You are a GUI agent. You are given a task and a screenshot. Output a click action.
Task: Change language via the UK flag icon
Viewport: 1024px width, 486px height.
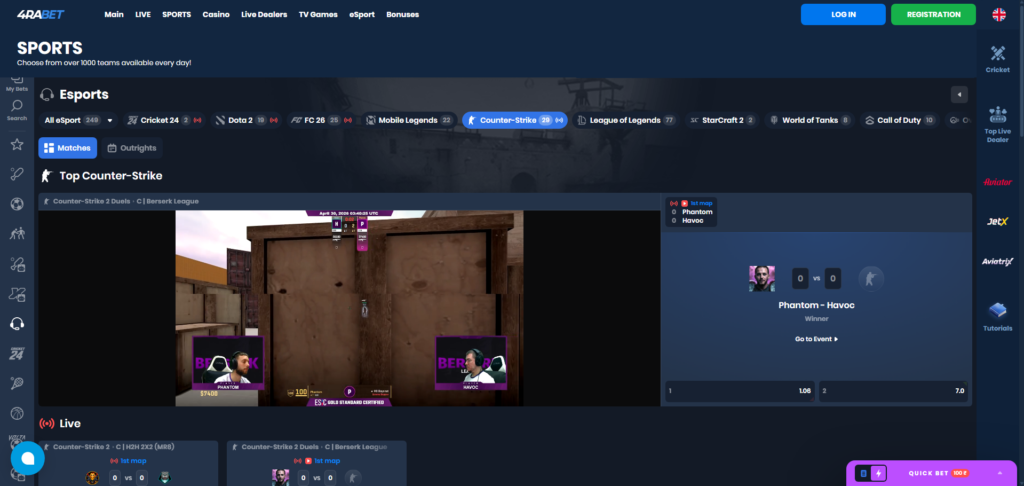tap(999, 14)
